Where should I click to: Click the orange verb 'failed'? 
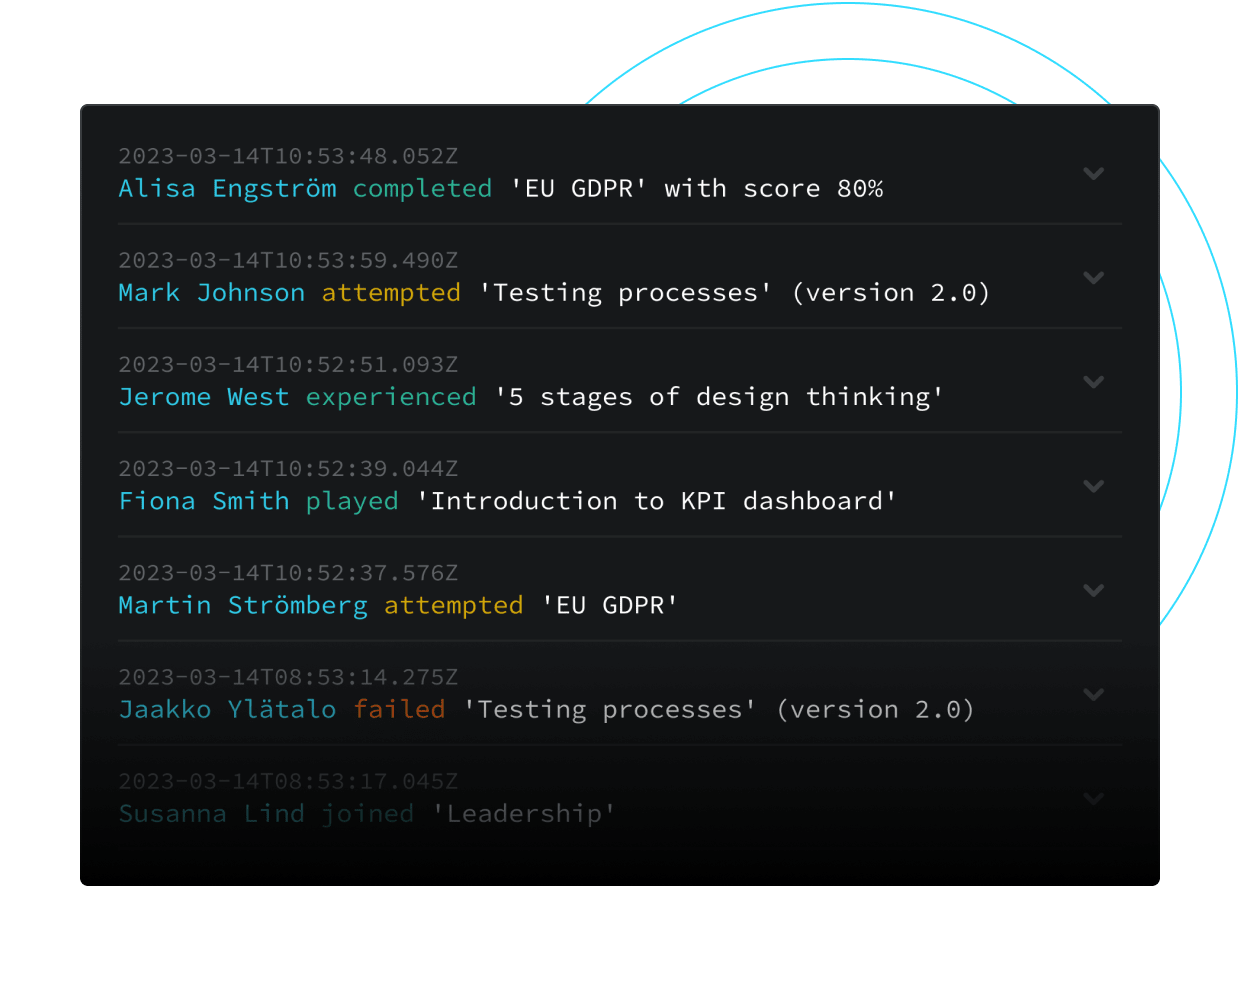pos(399,710)
